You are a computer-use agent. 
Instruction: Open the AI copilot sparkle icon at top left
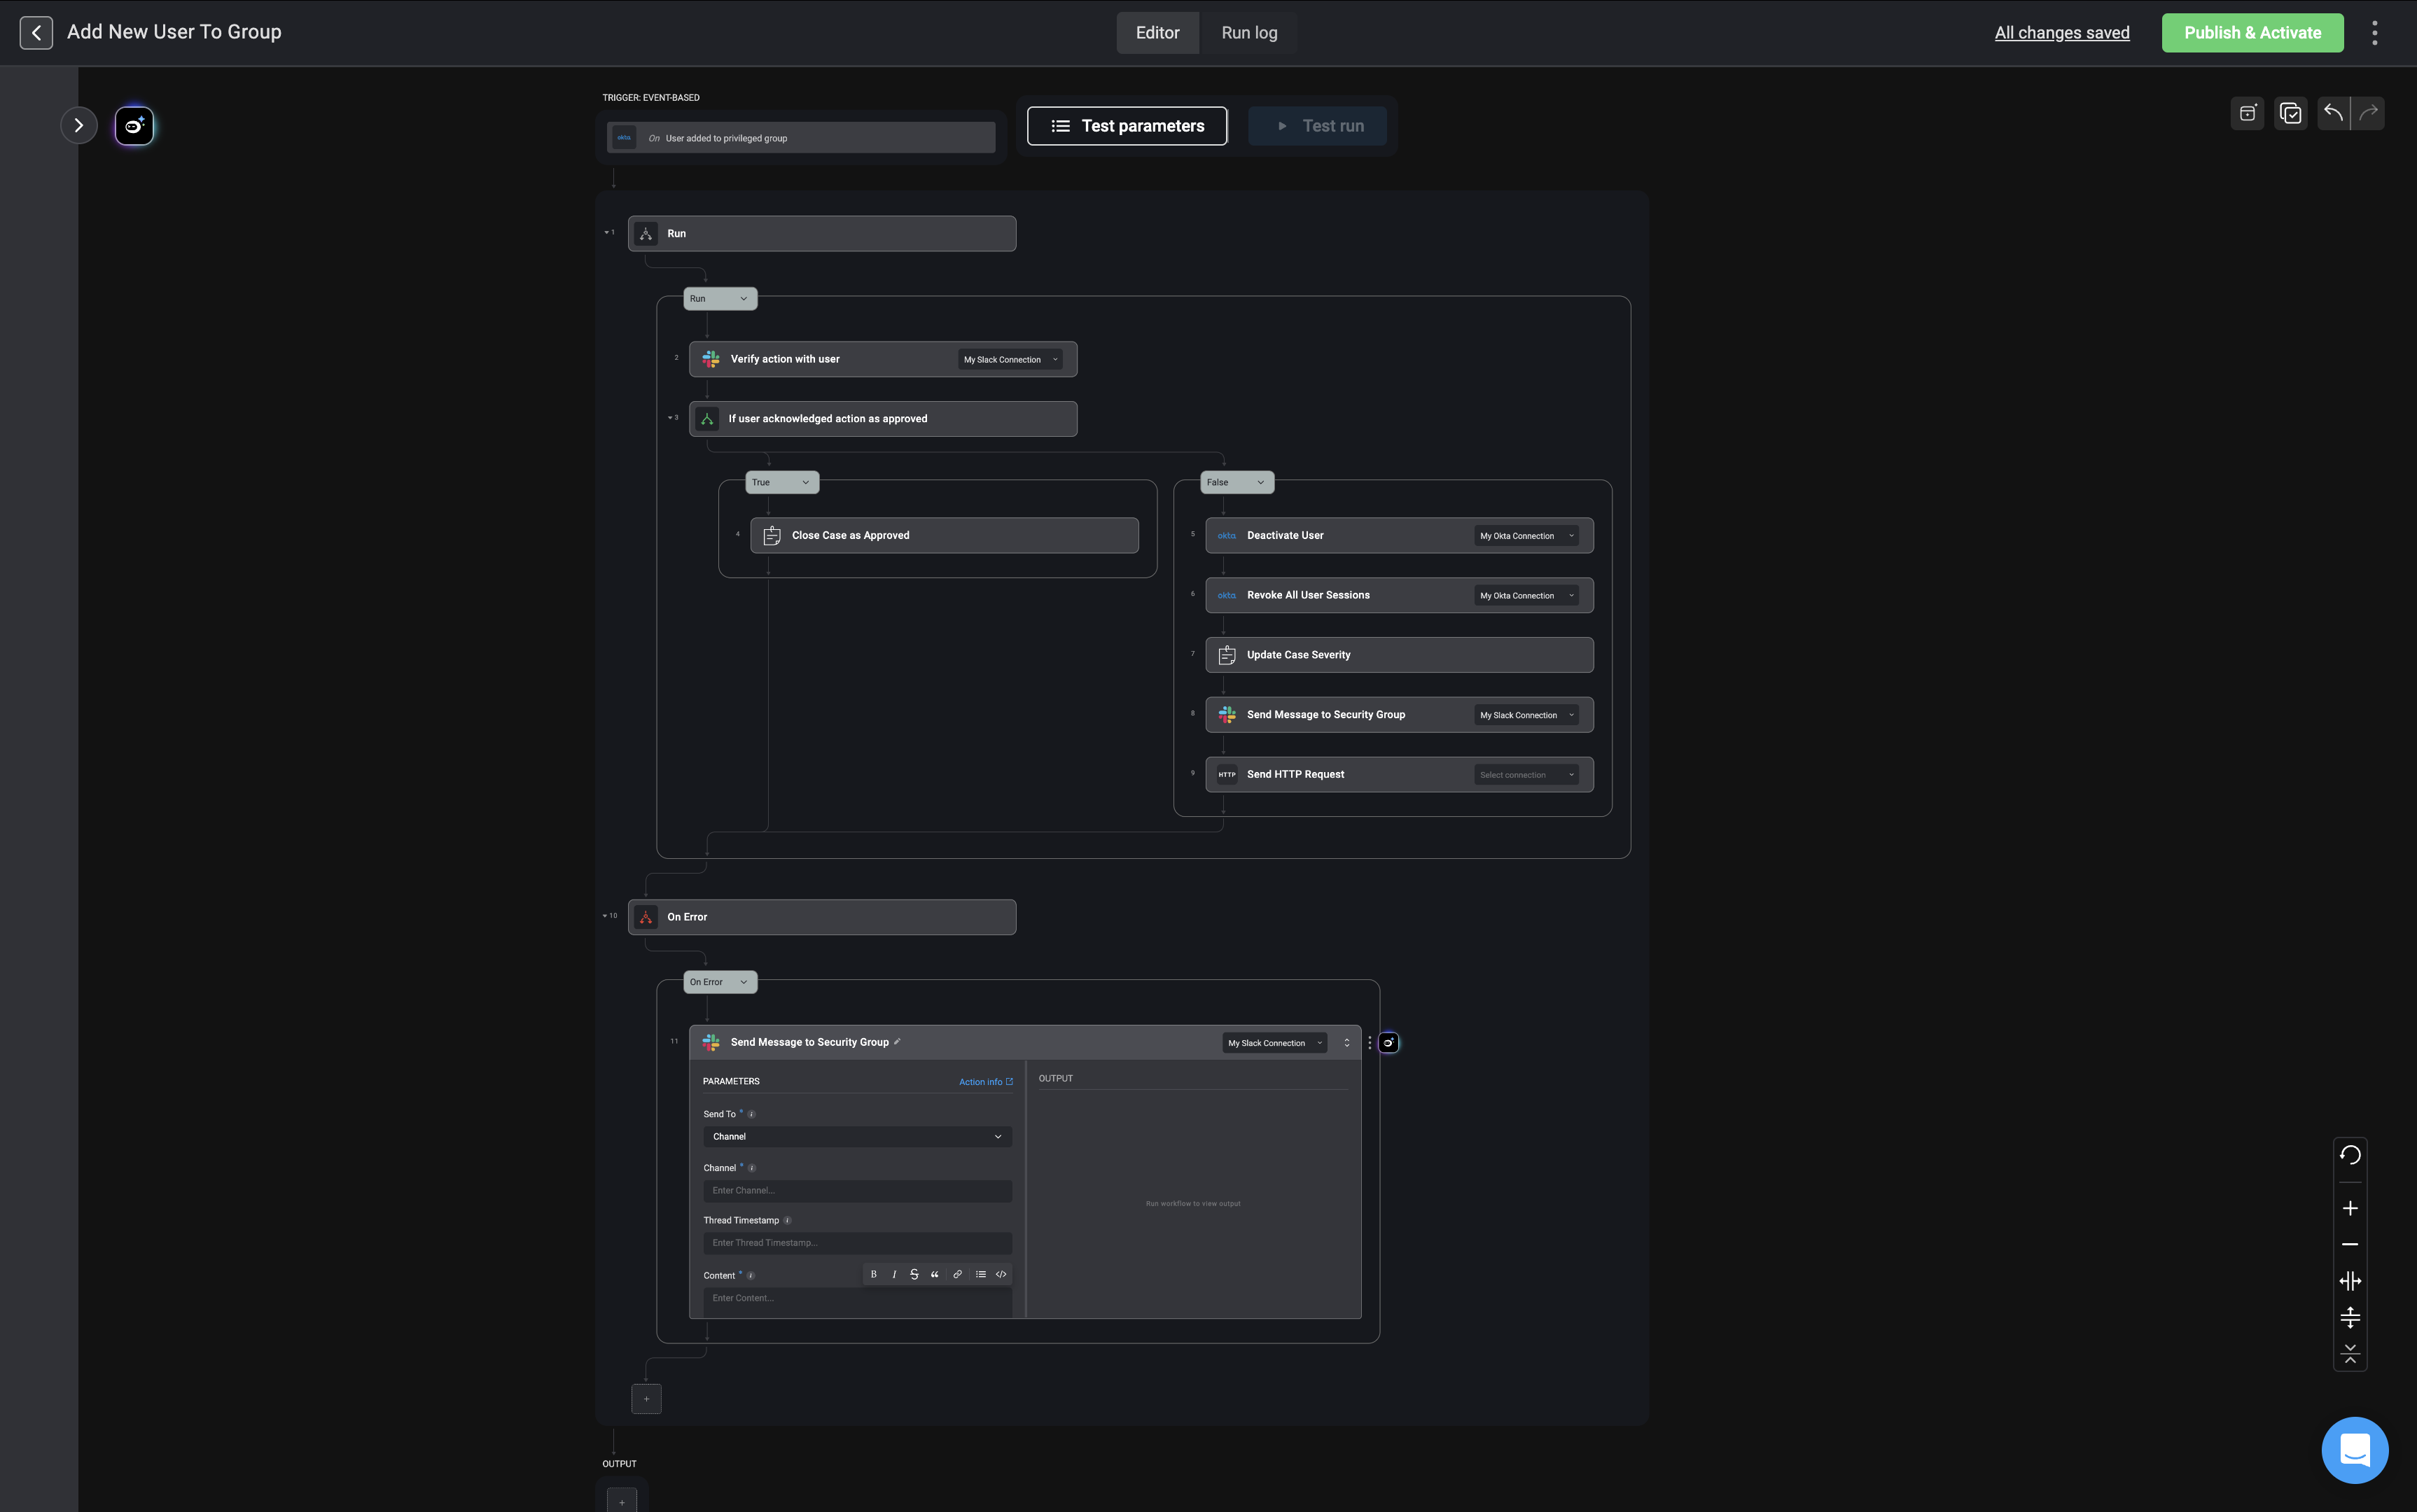tap(134, 126)
